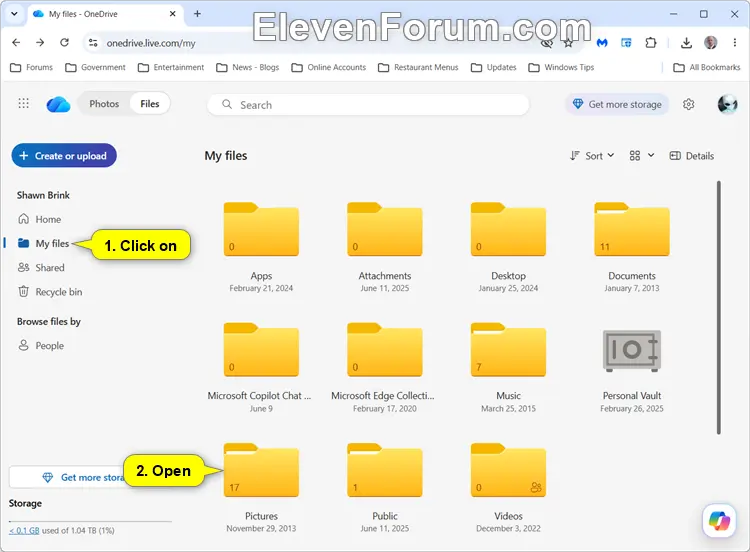Open the Attachments folder
Image resolution: width=750 pixels, height=552 pixels.
click(385, 230)
